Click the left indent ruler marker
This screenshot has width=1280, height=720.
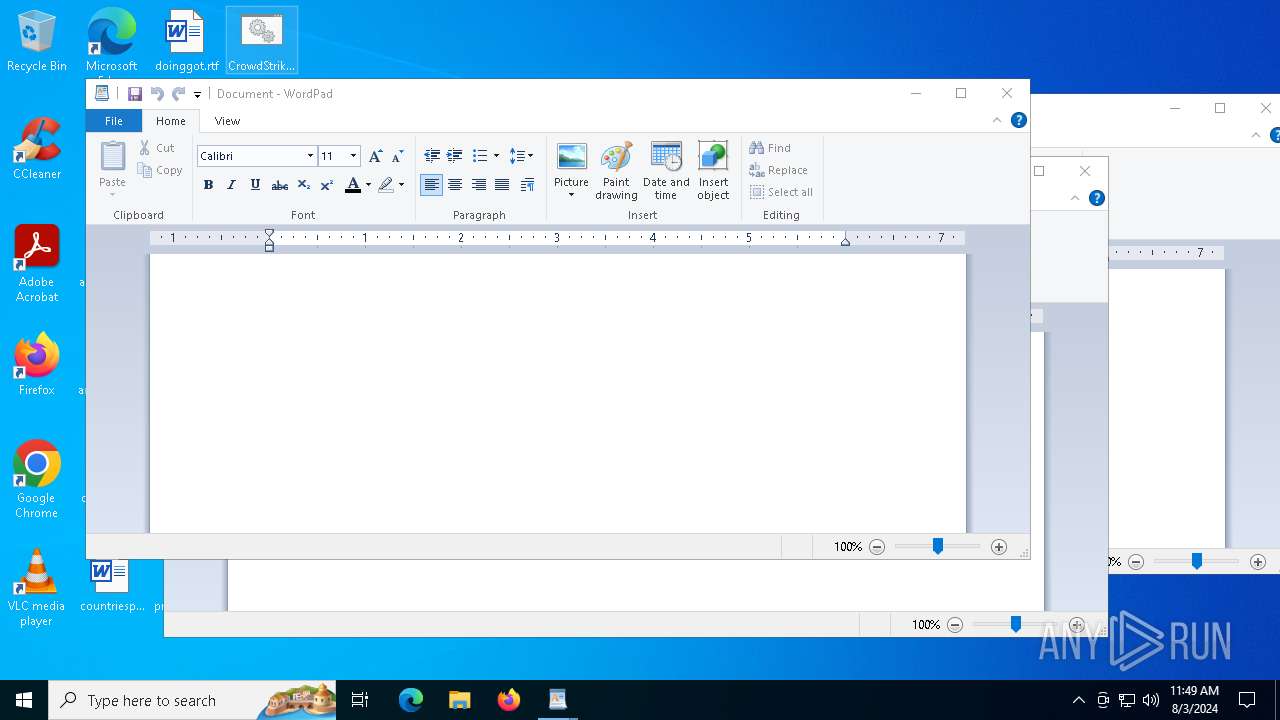tap(269, 240)
